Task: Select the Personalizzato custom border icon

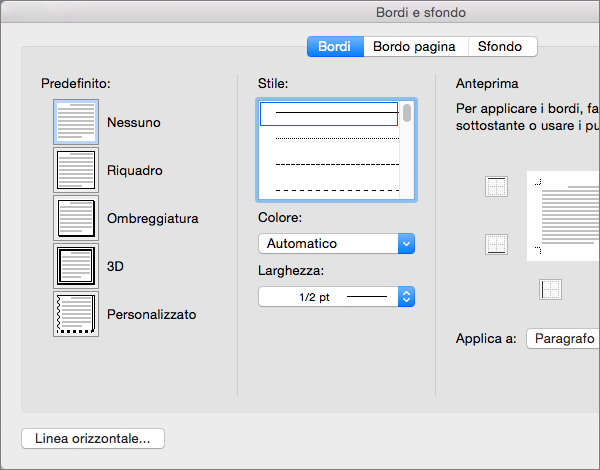Action: click(76, 314)
